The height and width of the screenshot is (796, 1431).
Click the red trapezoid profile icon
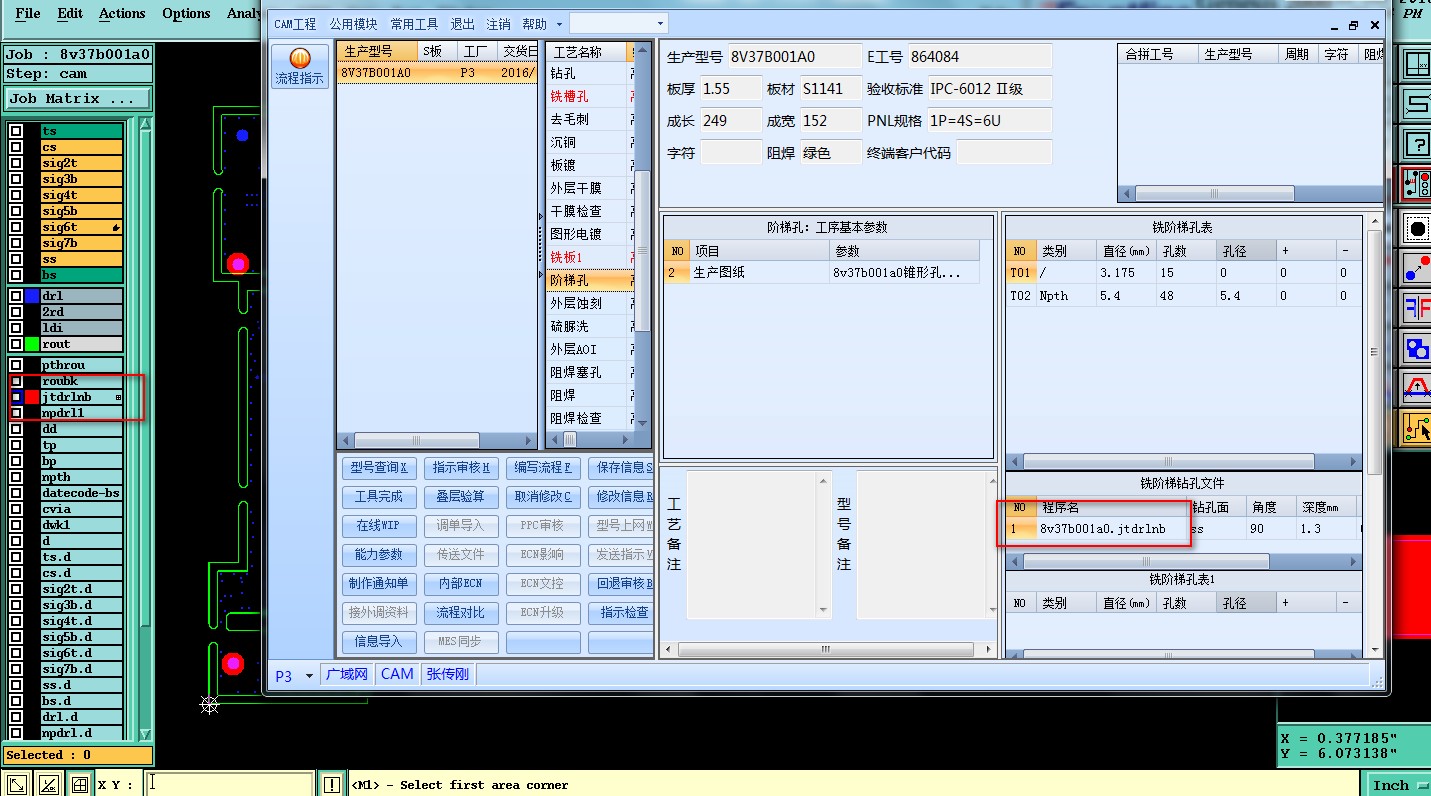click(1417, 387)
